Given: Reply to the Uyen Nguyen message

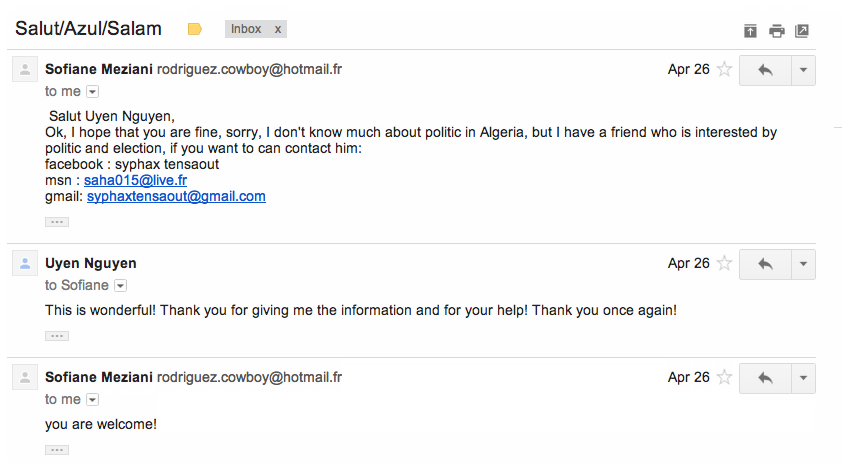Looking at the screenshot, I should pyautogui.click(x=765, y=264).
